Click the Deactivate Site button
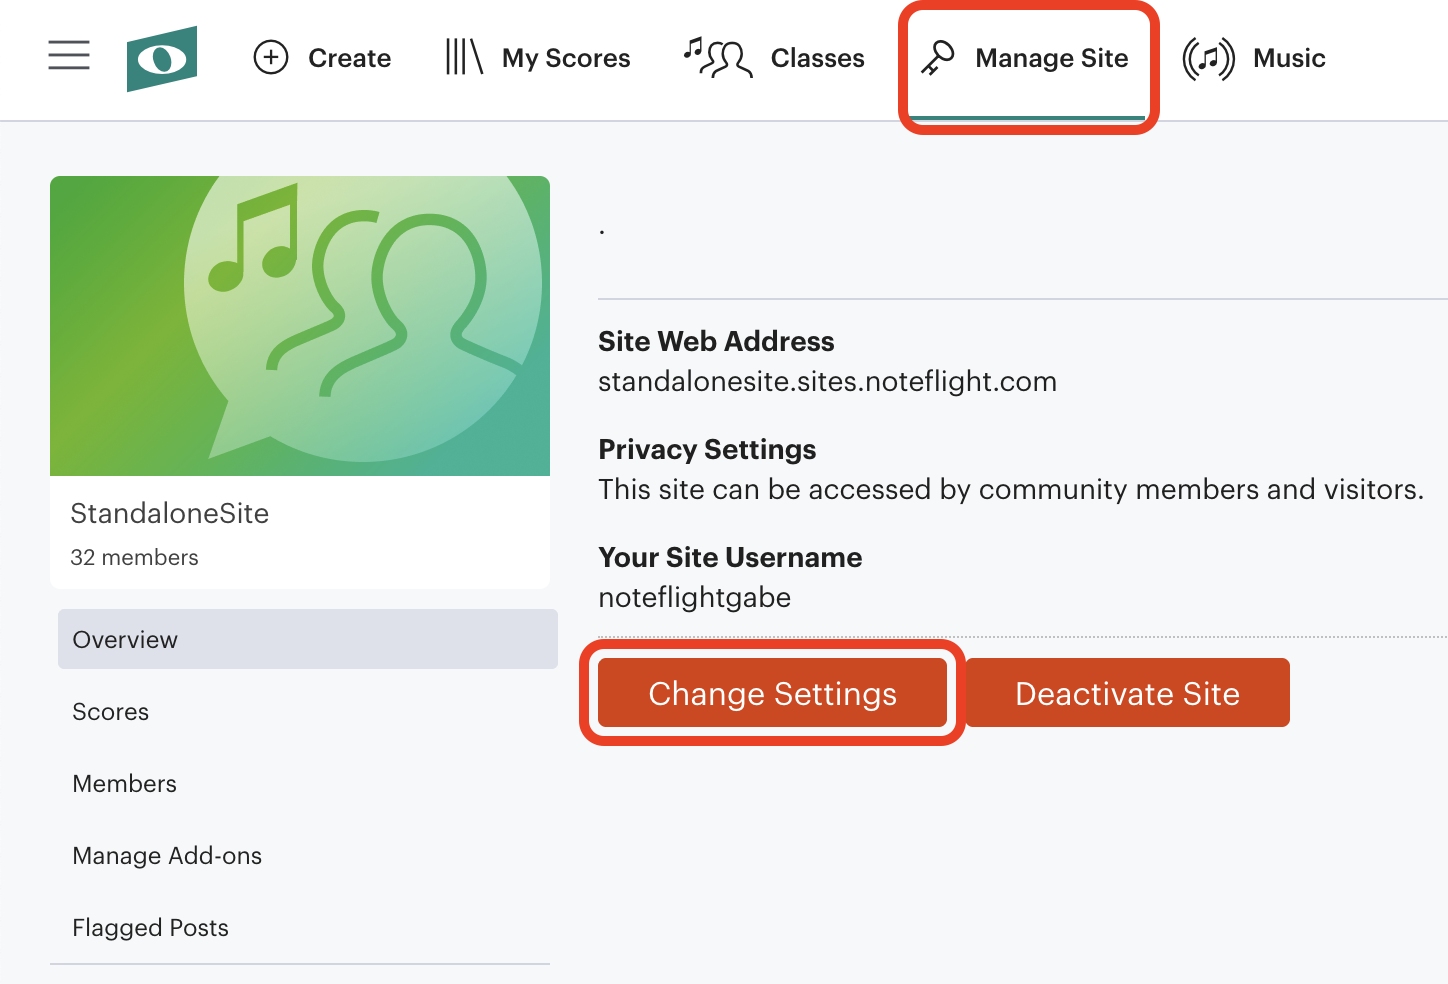1448x984 pixels. click(1127, 692)
